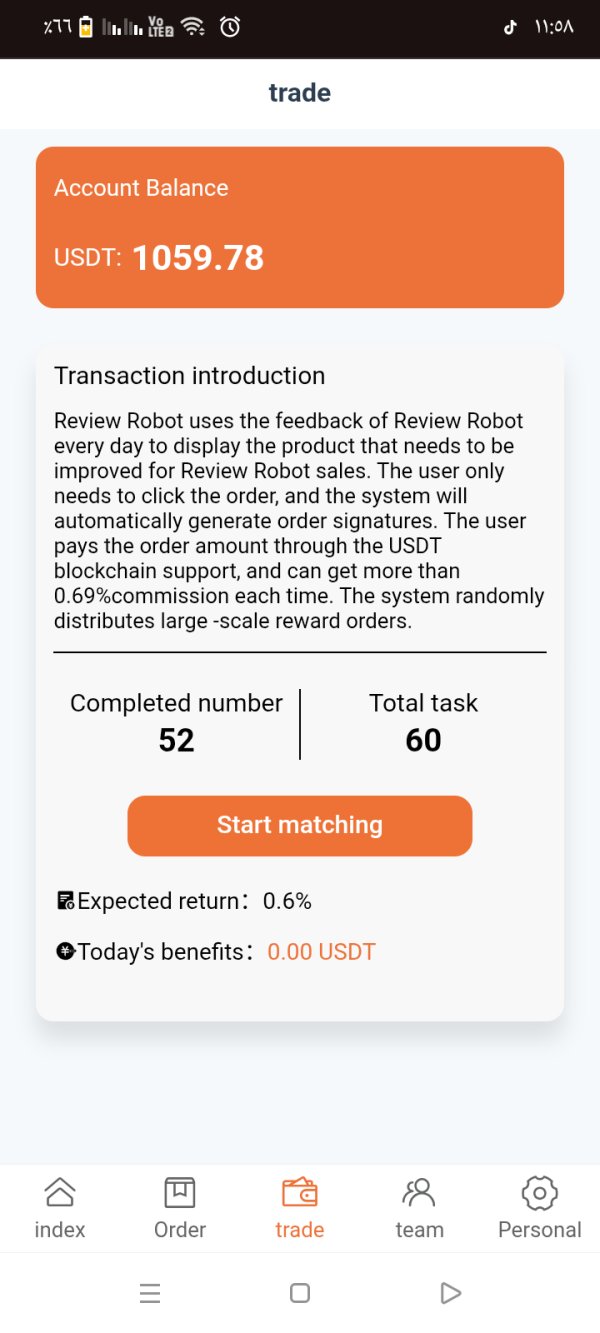This screenshot has width=600, height=1333.
Task: Tap the Expected return document icon
Action: tap(66, 901)
